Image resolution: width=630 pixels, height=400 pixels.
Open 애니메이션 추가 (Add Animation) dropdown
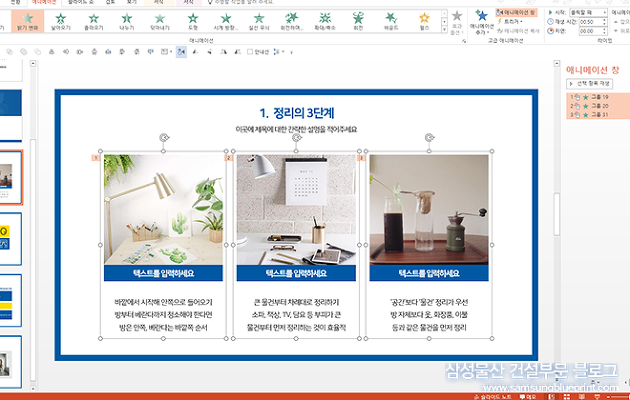click(482, 22)
